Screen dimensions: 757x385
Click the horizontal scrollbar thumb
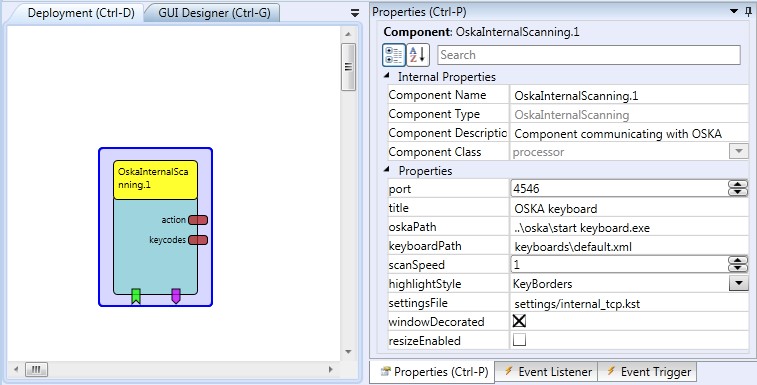tap(36, 370)
